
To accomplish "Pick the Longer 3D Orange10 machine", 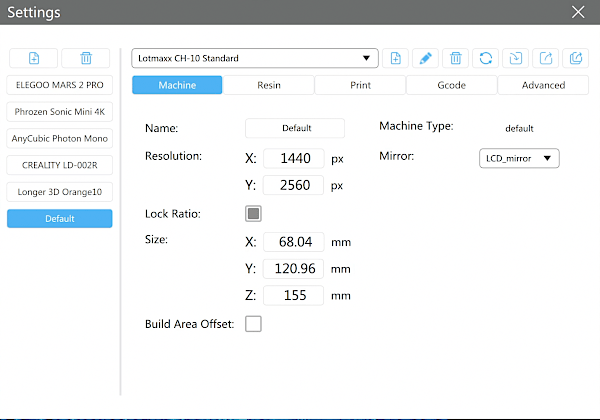I will [x=60, y=192].
